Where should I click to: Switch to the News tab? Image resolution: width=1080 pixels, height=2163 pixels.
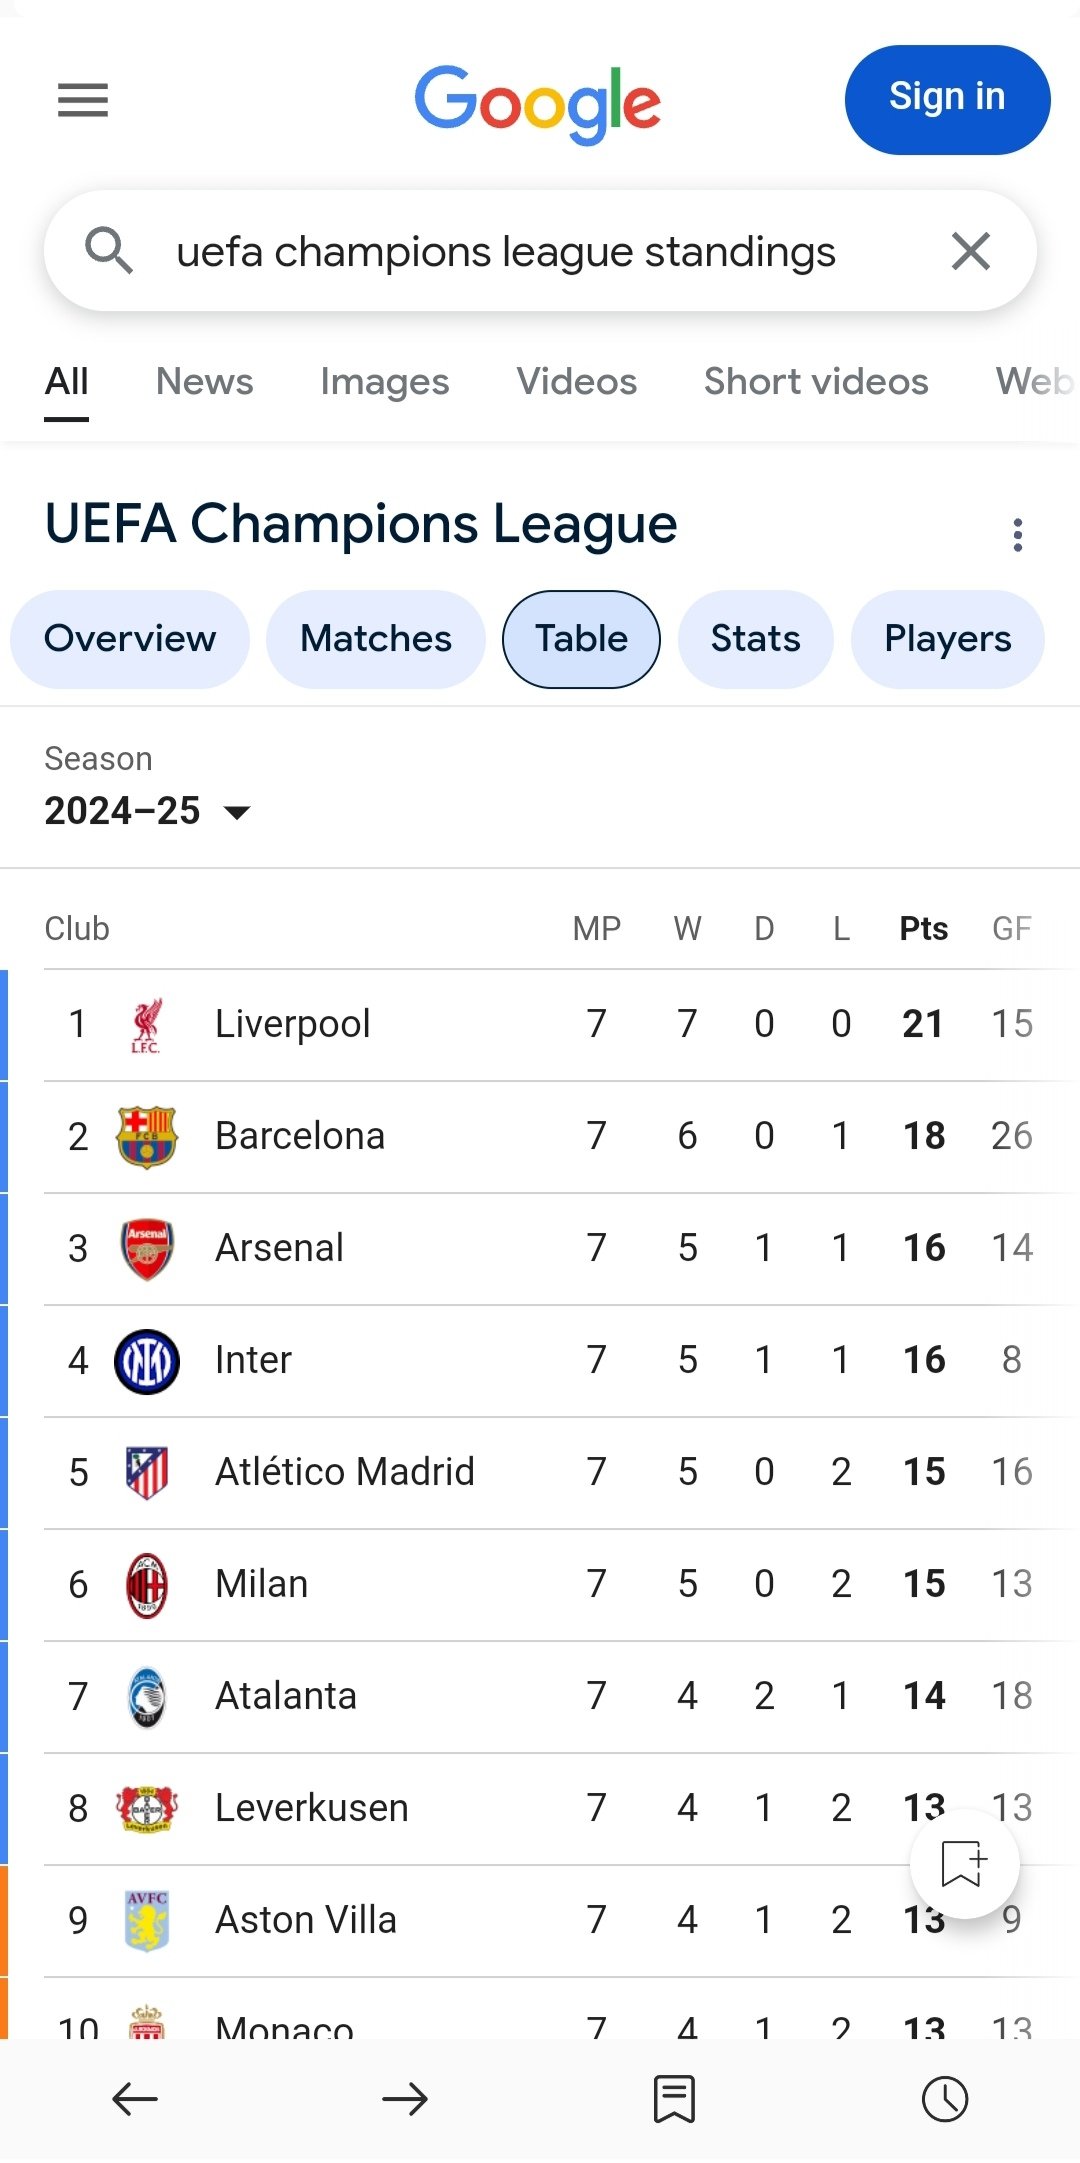point(204,382)
